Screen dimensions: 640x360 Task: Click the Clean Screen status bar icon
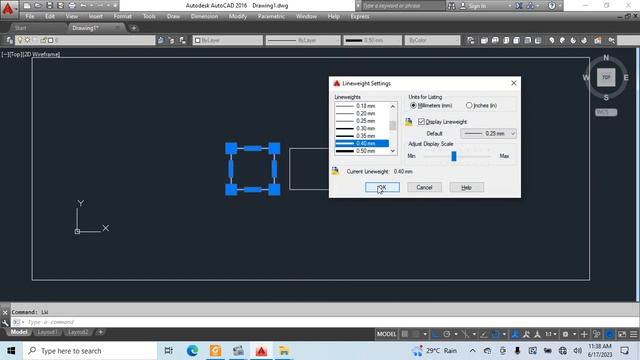pyautogui.click(x=622, y=334)
